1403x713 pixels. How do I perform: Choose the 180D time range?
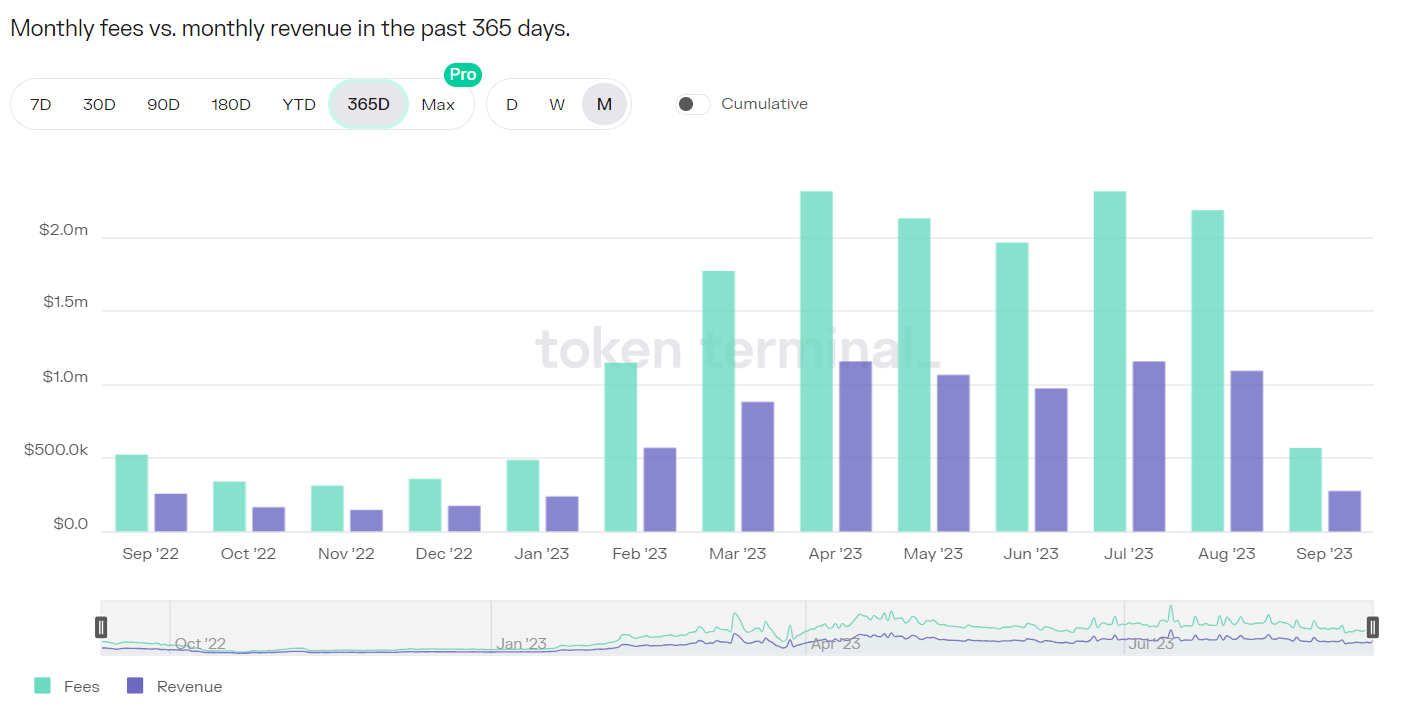click(231, 104)
